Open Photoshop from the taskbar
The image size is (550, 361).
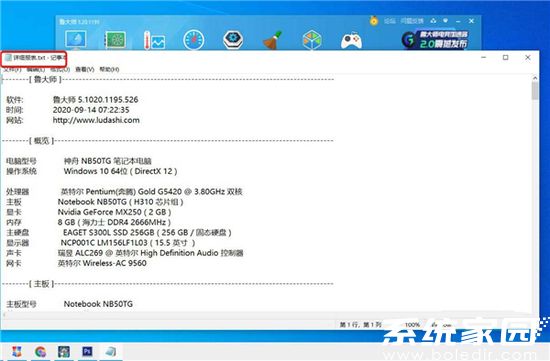point(87,351)
